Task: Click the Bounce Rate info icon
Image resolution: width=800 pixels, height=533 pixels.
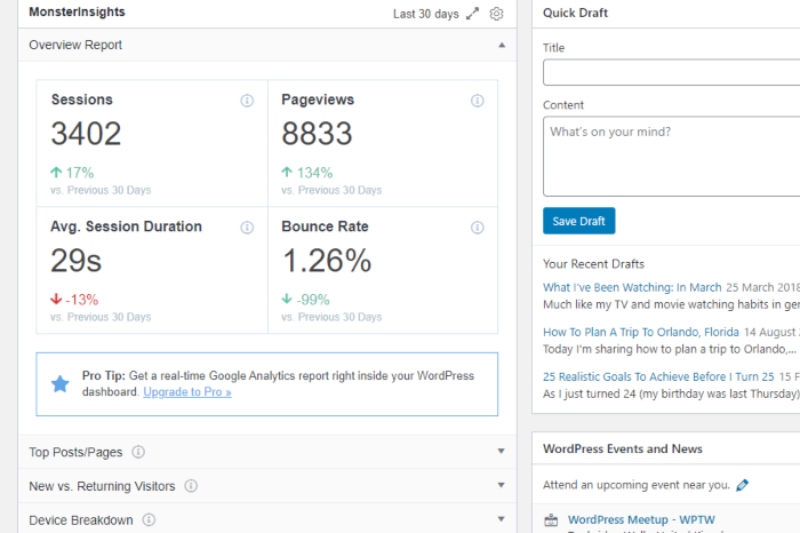Action: [477, 227]
